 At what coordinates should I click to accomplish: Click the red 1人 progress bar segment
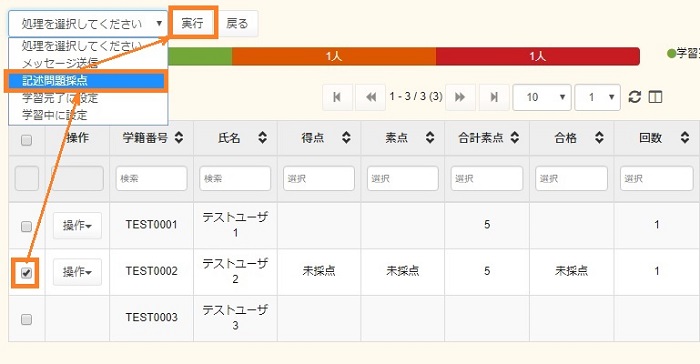[538, 56]
